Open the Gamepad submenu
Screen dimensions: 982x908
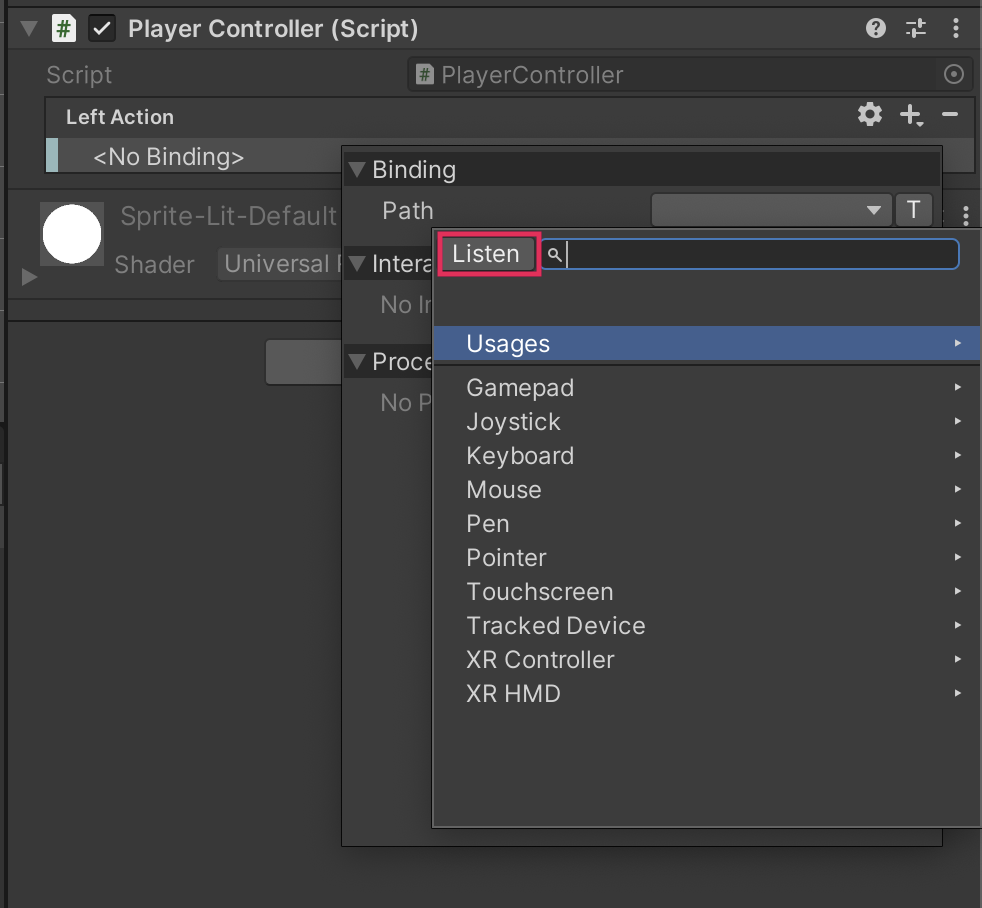(520, 388)
